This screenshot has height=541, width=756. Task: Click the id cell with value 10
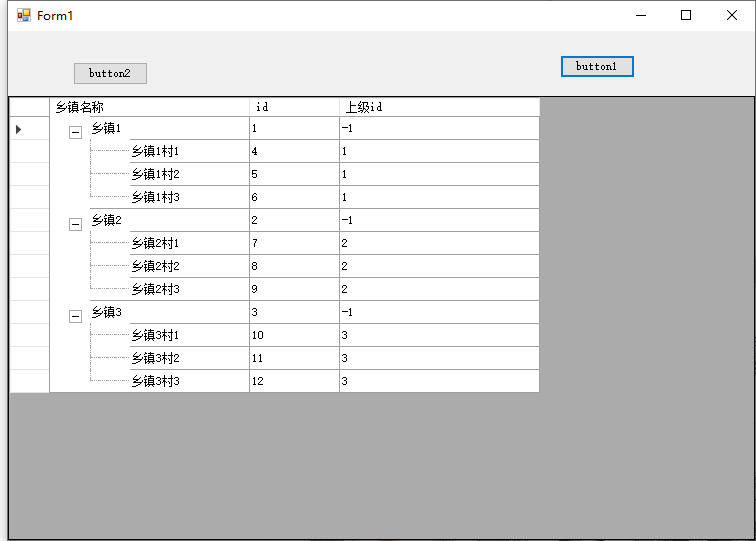pos(293,335)
